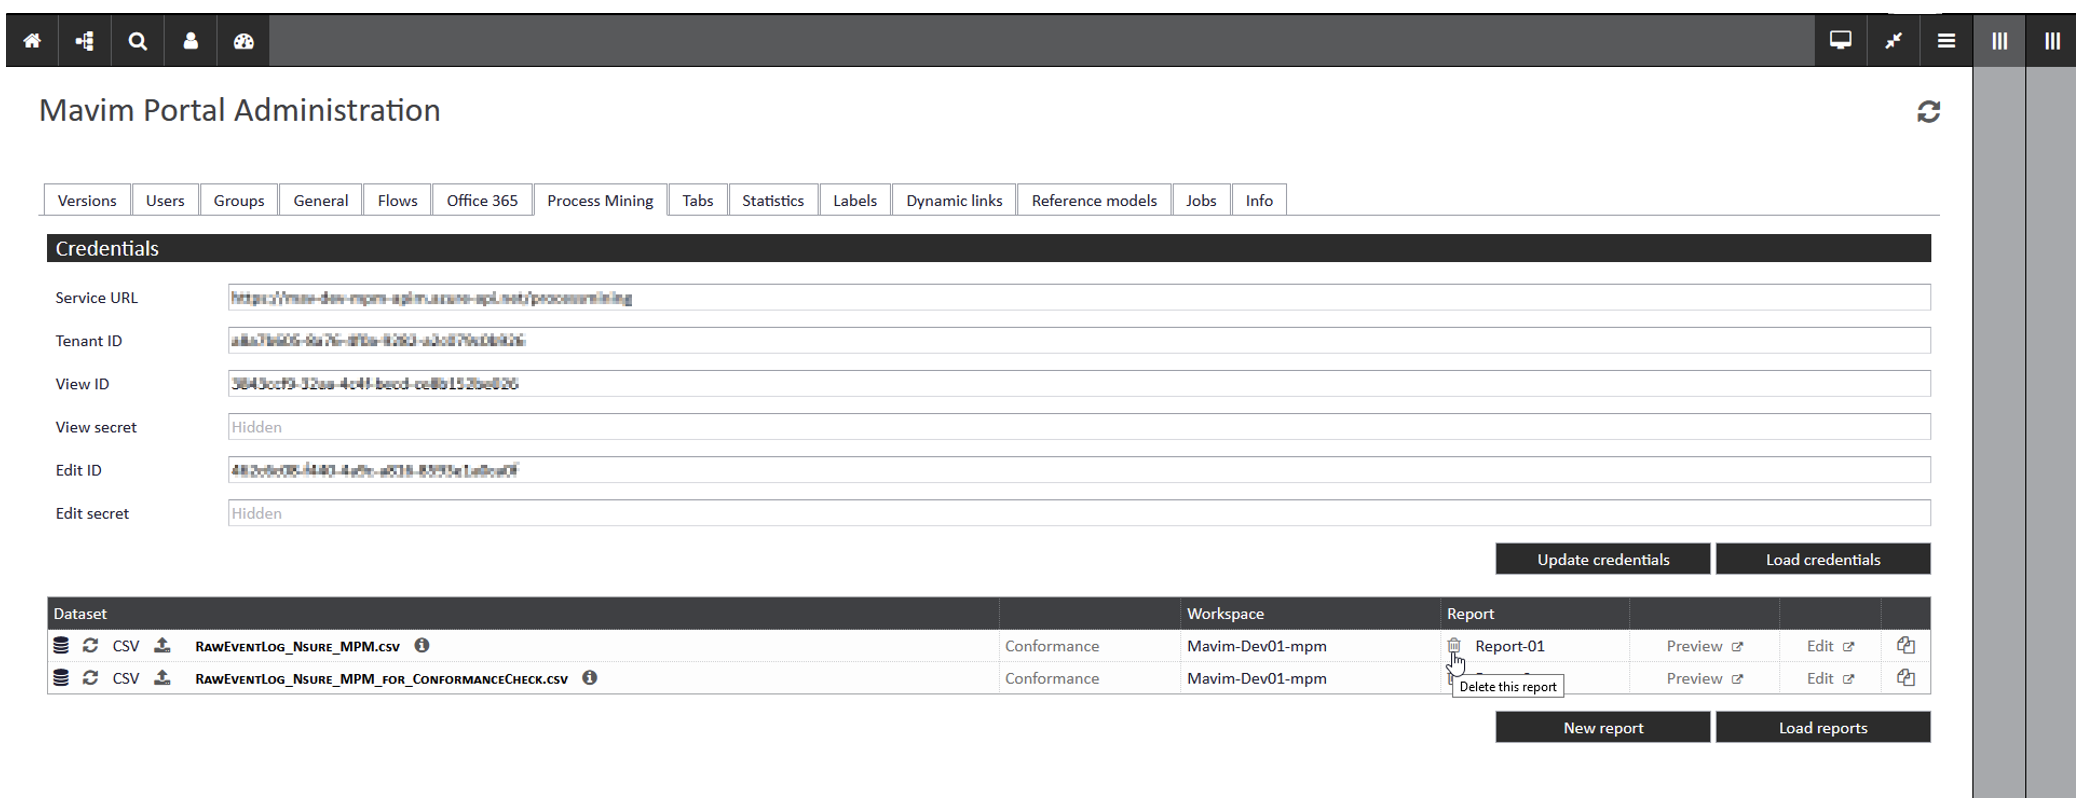Screen dimensions: 2098x812
Task: Switch to the Versions tab
Action: tap(87, 200)
